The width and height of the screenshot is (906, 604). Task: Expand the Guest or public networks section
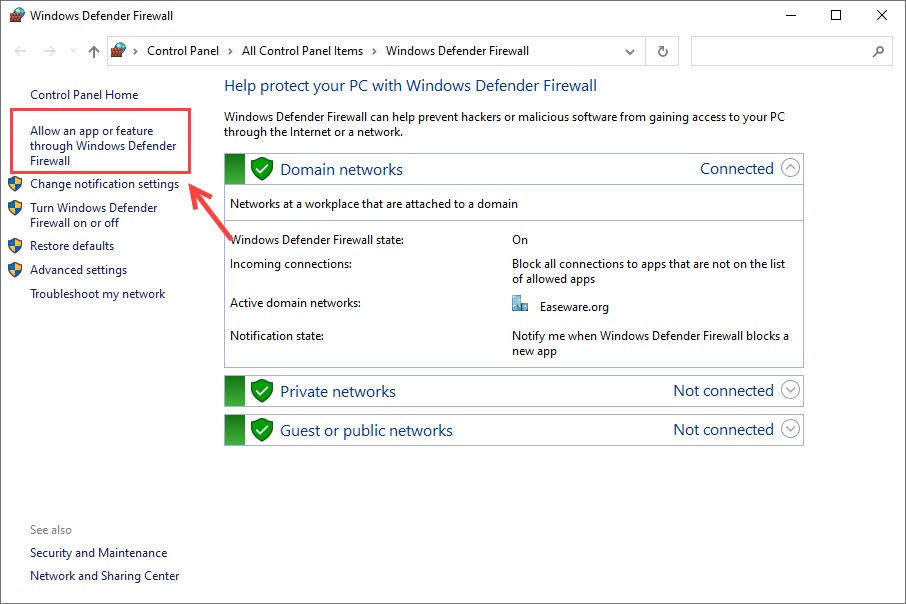pos(790,428)
